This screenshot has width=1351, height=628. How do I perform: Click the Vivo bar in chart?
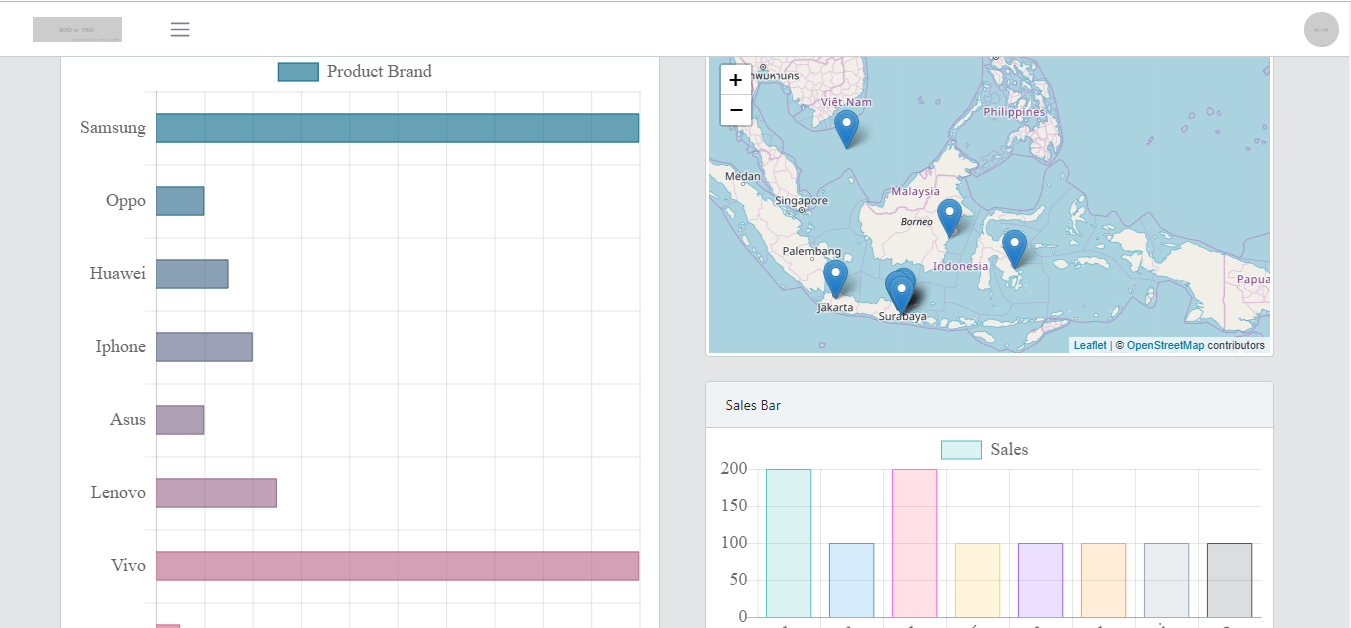[x=397, y=566]
